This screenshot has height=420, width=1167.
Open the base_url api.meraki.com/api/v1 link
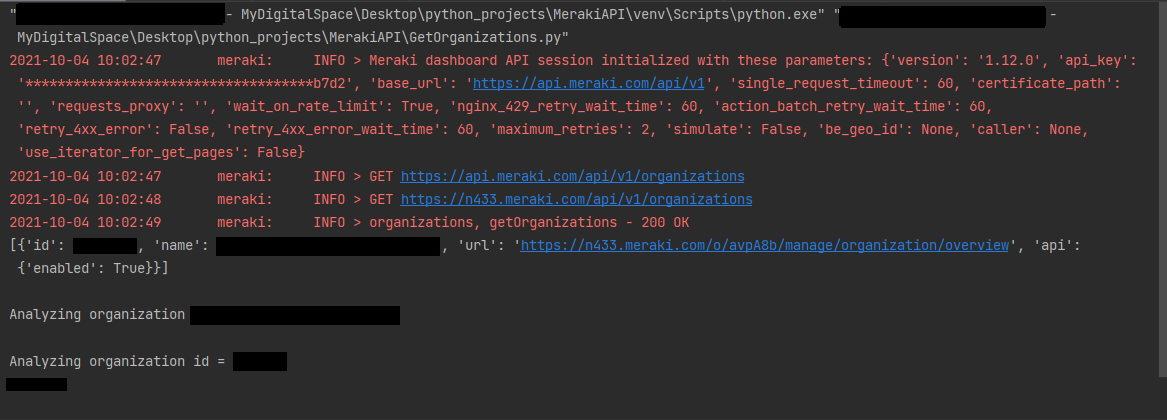(589, 83)
